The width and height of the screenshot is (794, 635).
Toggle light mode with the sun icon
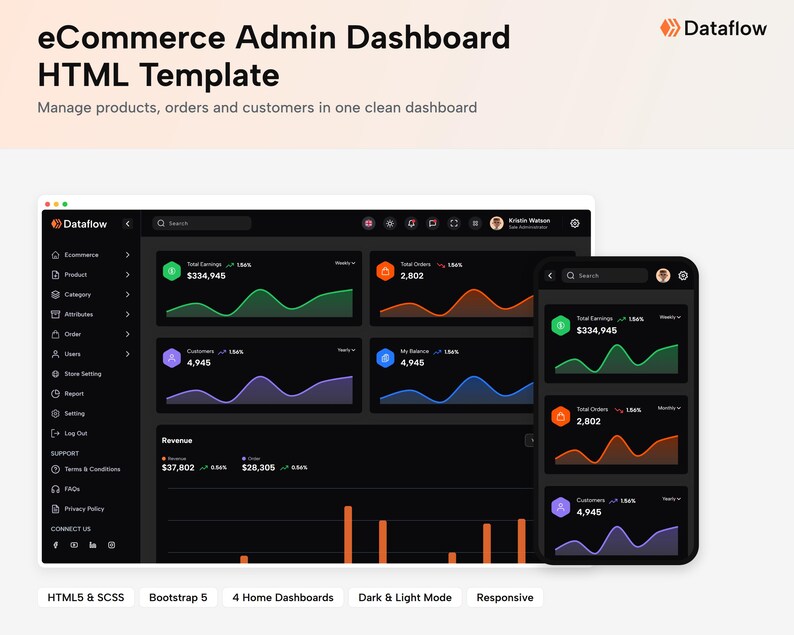point(390,223)
